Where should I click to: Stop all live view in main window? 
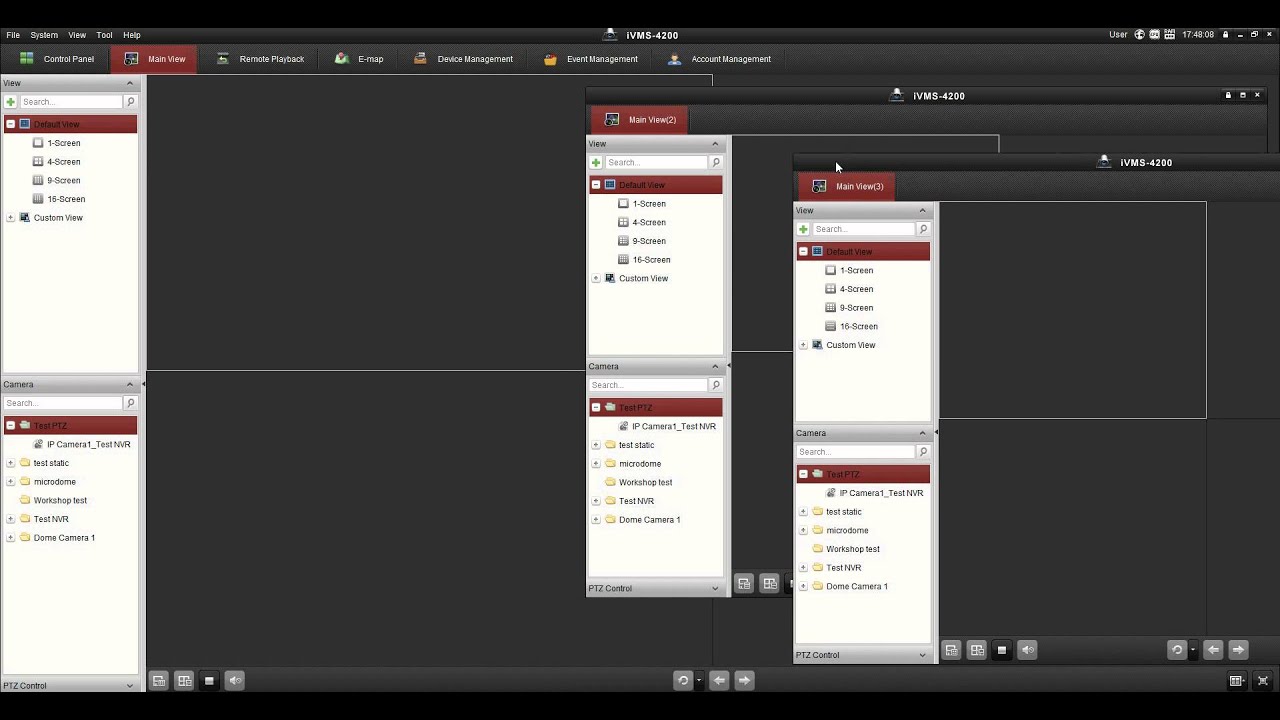coord(209,681)
